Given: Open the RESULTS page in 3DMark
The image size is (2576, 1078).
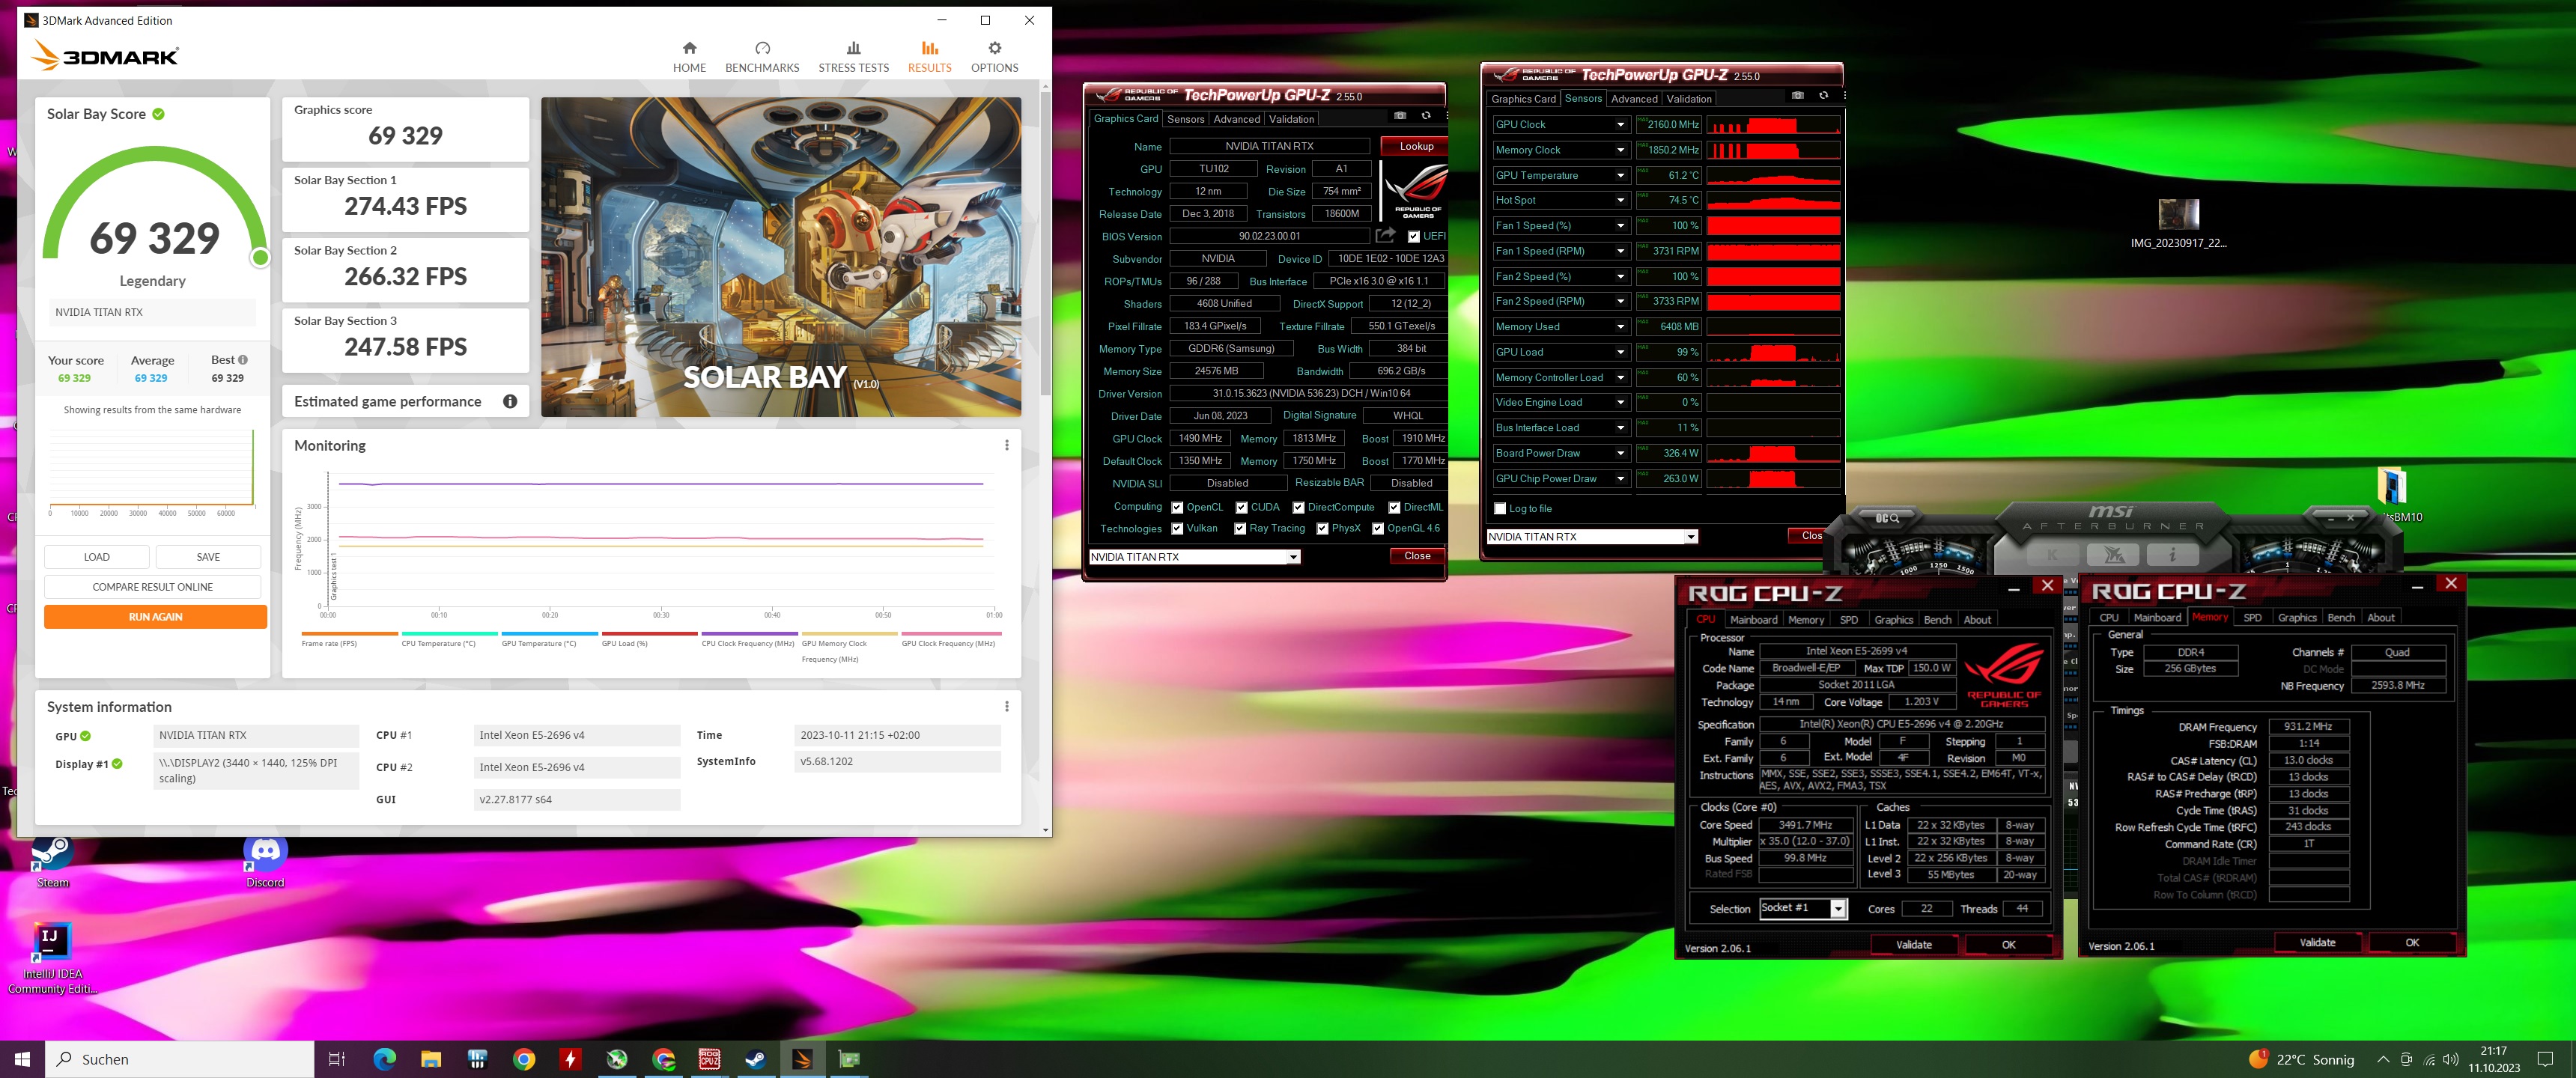Looking at the screenshot, I should 929,57.
